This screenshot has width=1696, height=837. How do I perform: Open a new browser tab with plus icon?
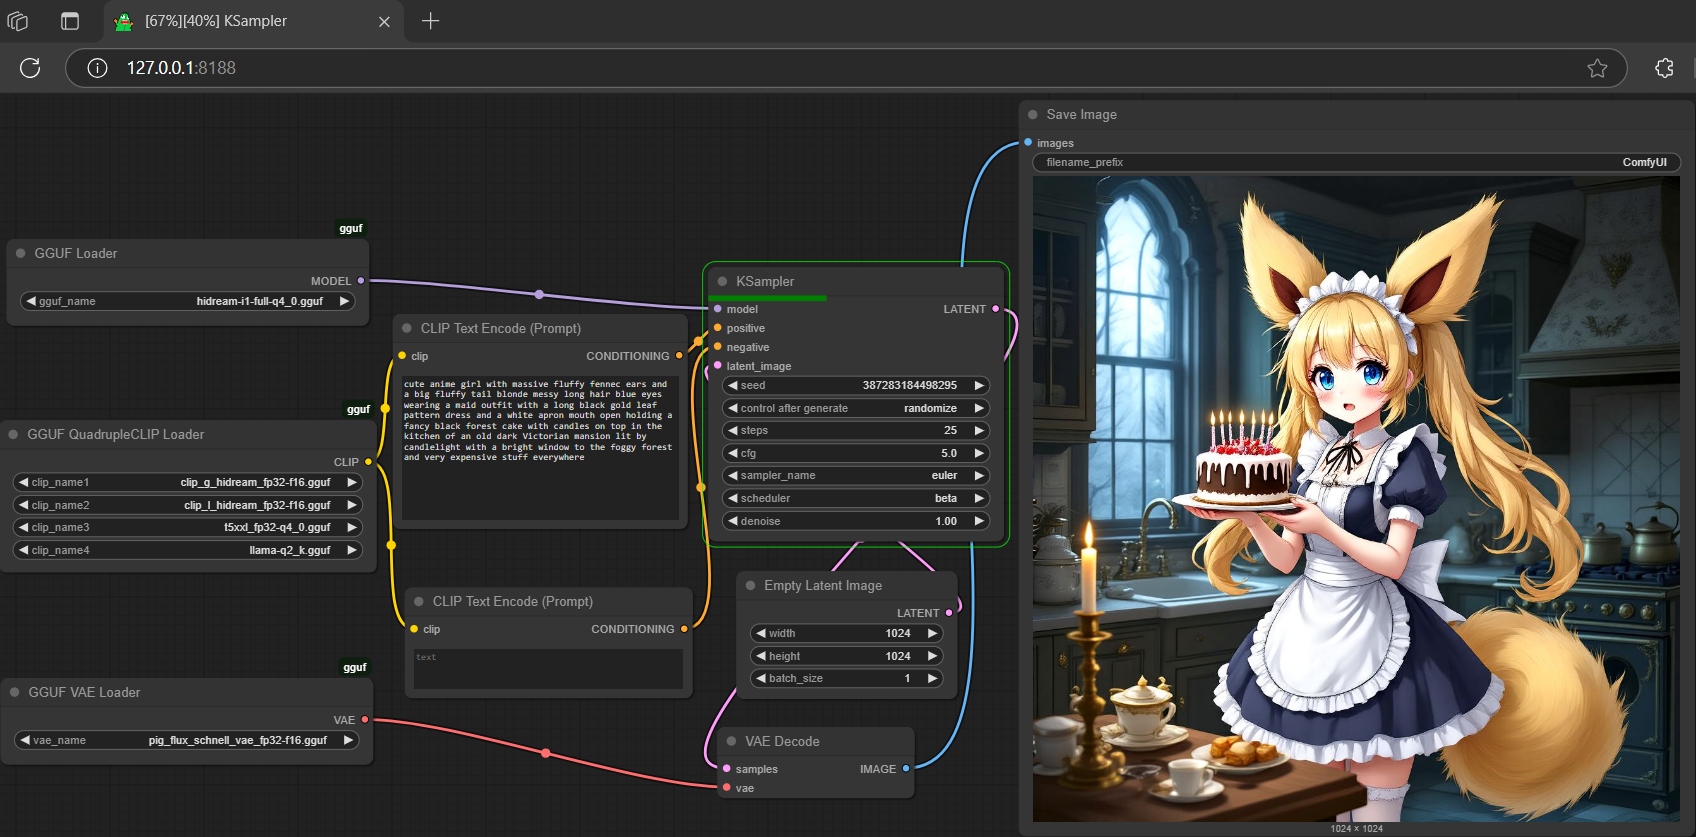tap(430, 21)
